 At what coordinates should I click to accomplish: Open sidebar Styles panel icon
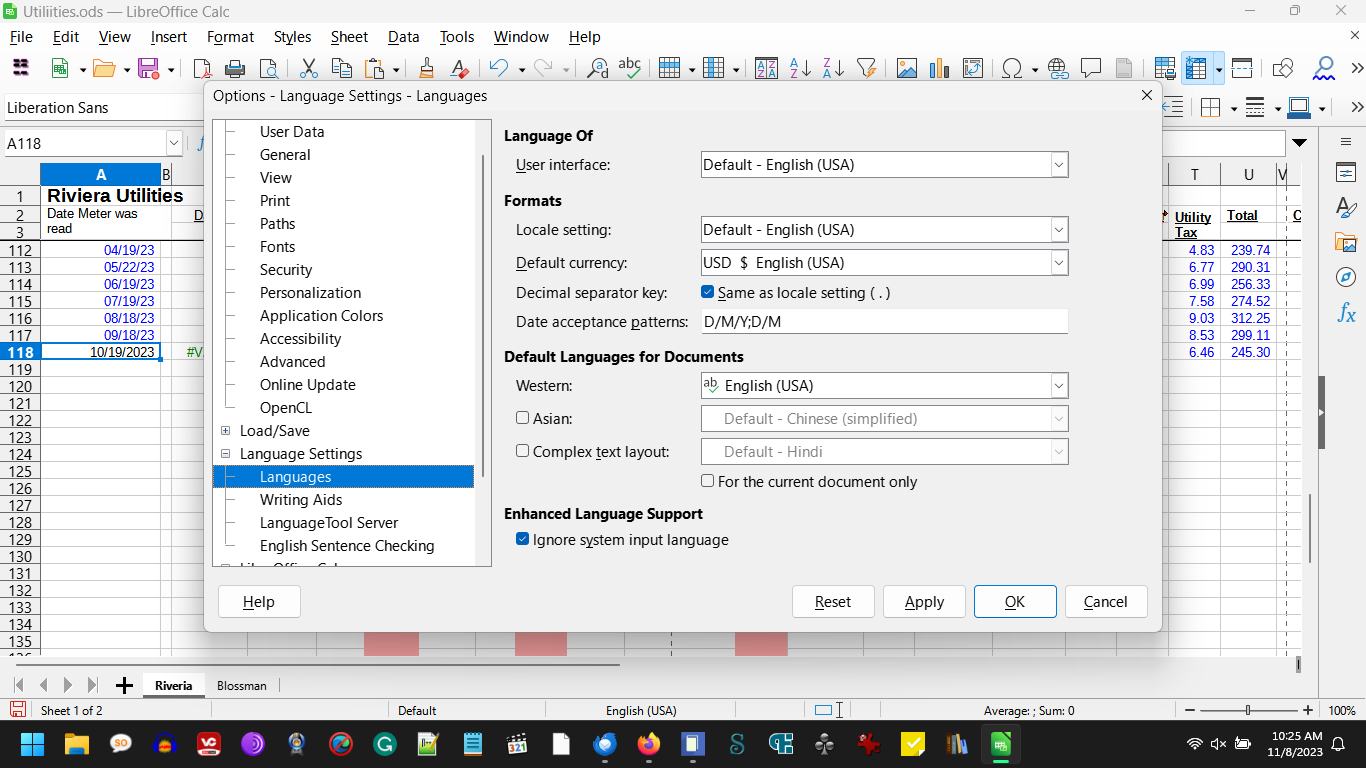click(1346, 208)
